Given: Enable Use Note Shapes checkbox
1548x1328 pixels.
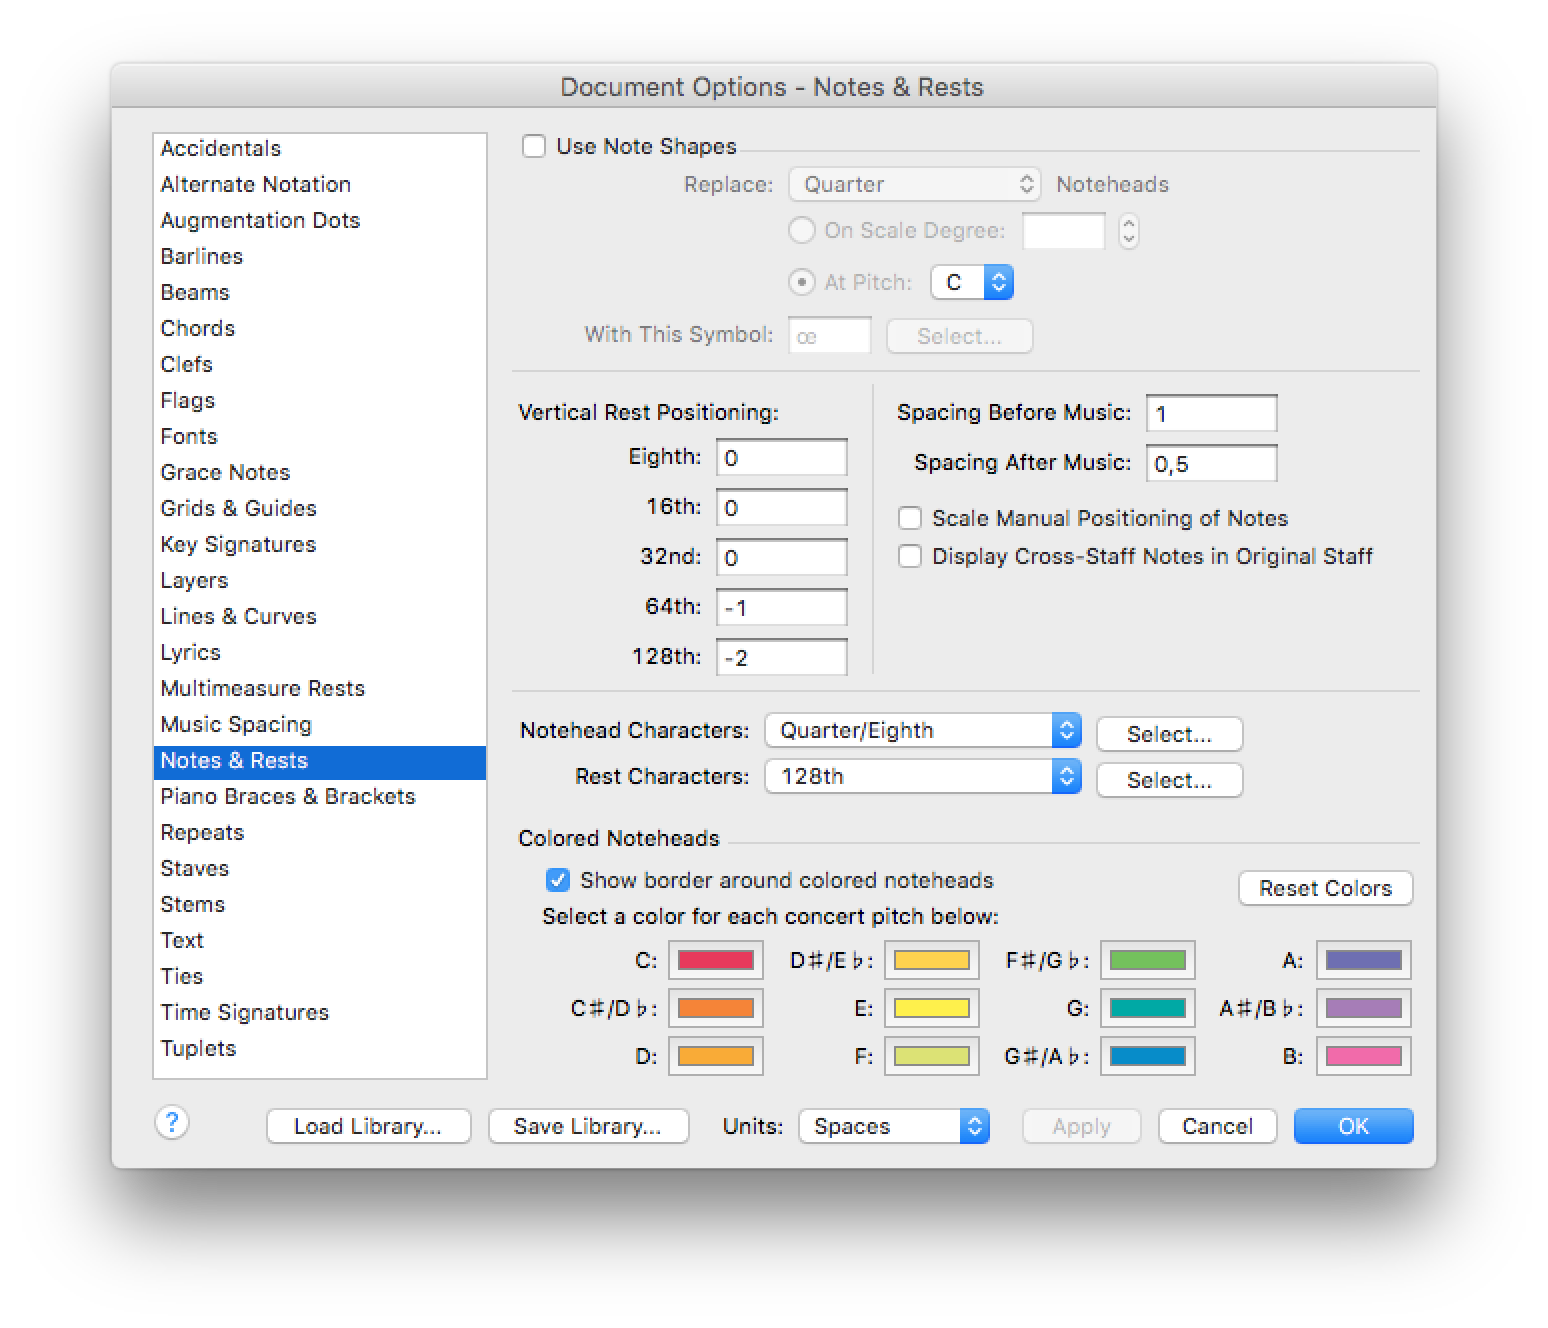Looking at the screenshot, I should click(534, 147).
